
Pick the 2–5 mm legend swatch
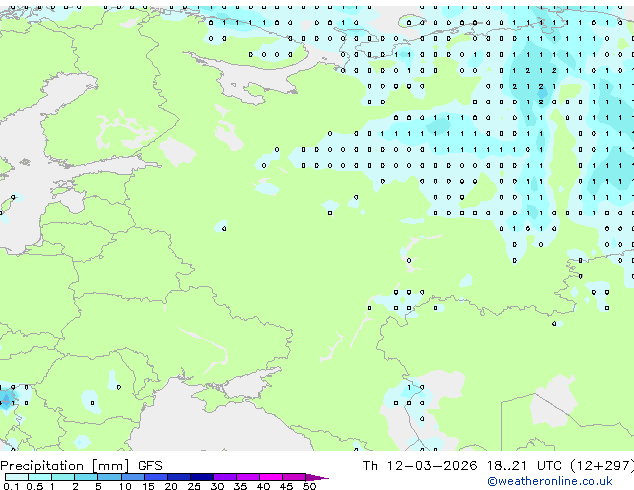click(x=86, y=477)
